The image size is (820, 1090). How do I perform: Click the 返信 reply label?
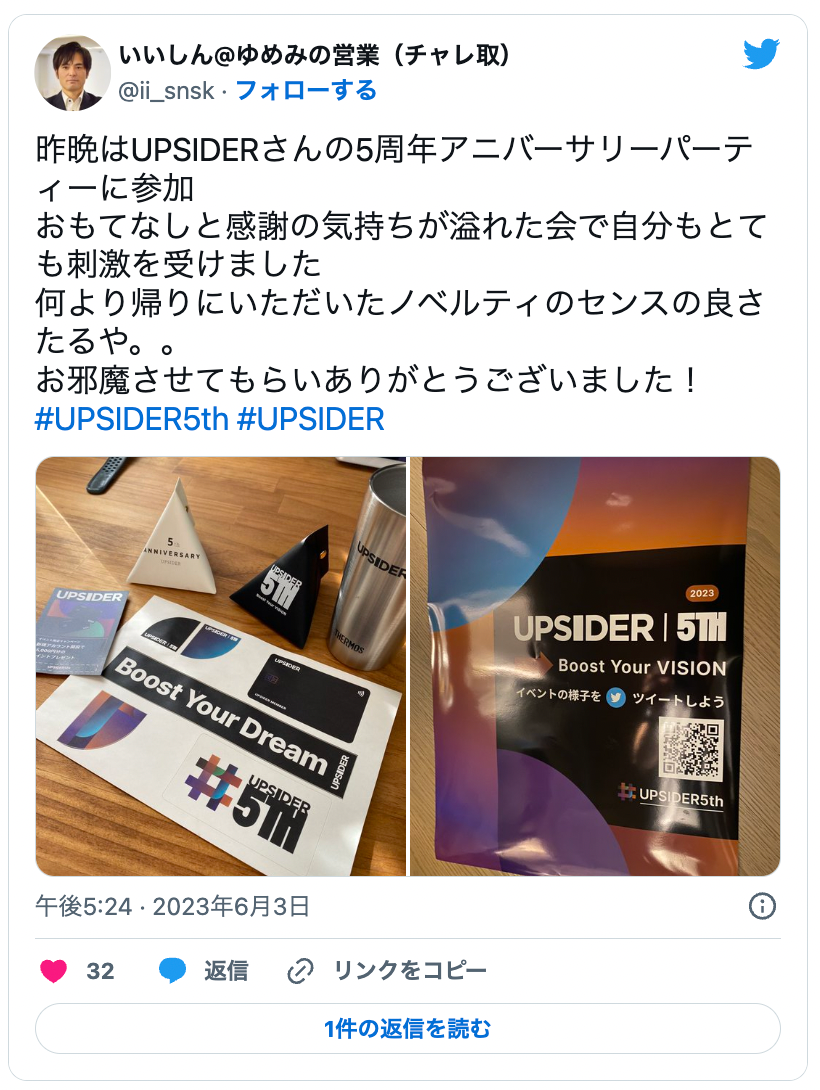(226, 970)
